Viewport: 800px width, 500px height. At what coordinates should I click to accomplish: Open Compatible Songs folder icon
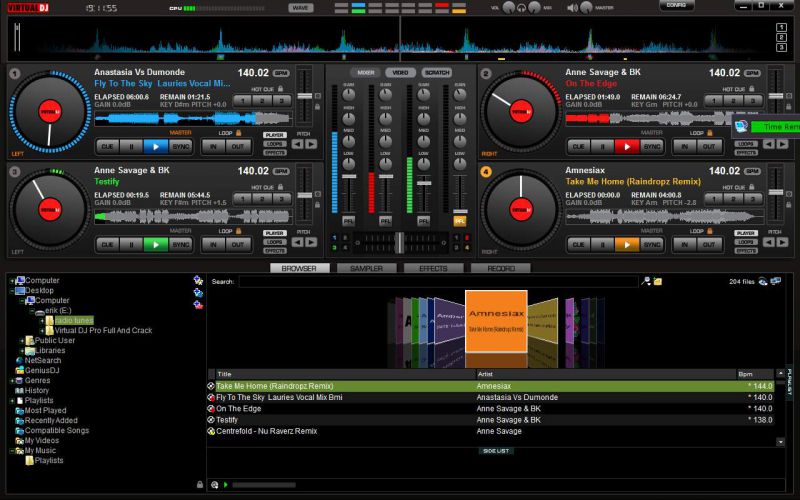pyautogui.click(x=20, y=430)
